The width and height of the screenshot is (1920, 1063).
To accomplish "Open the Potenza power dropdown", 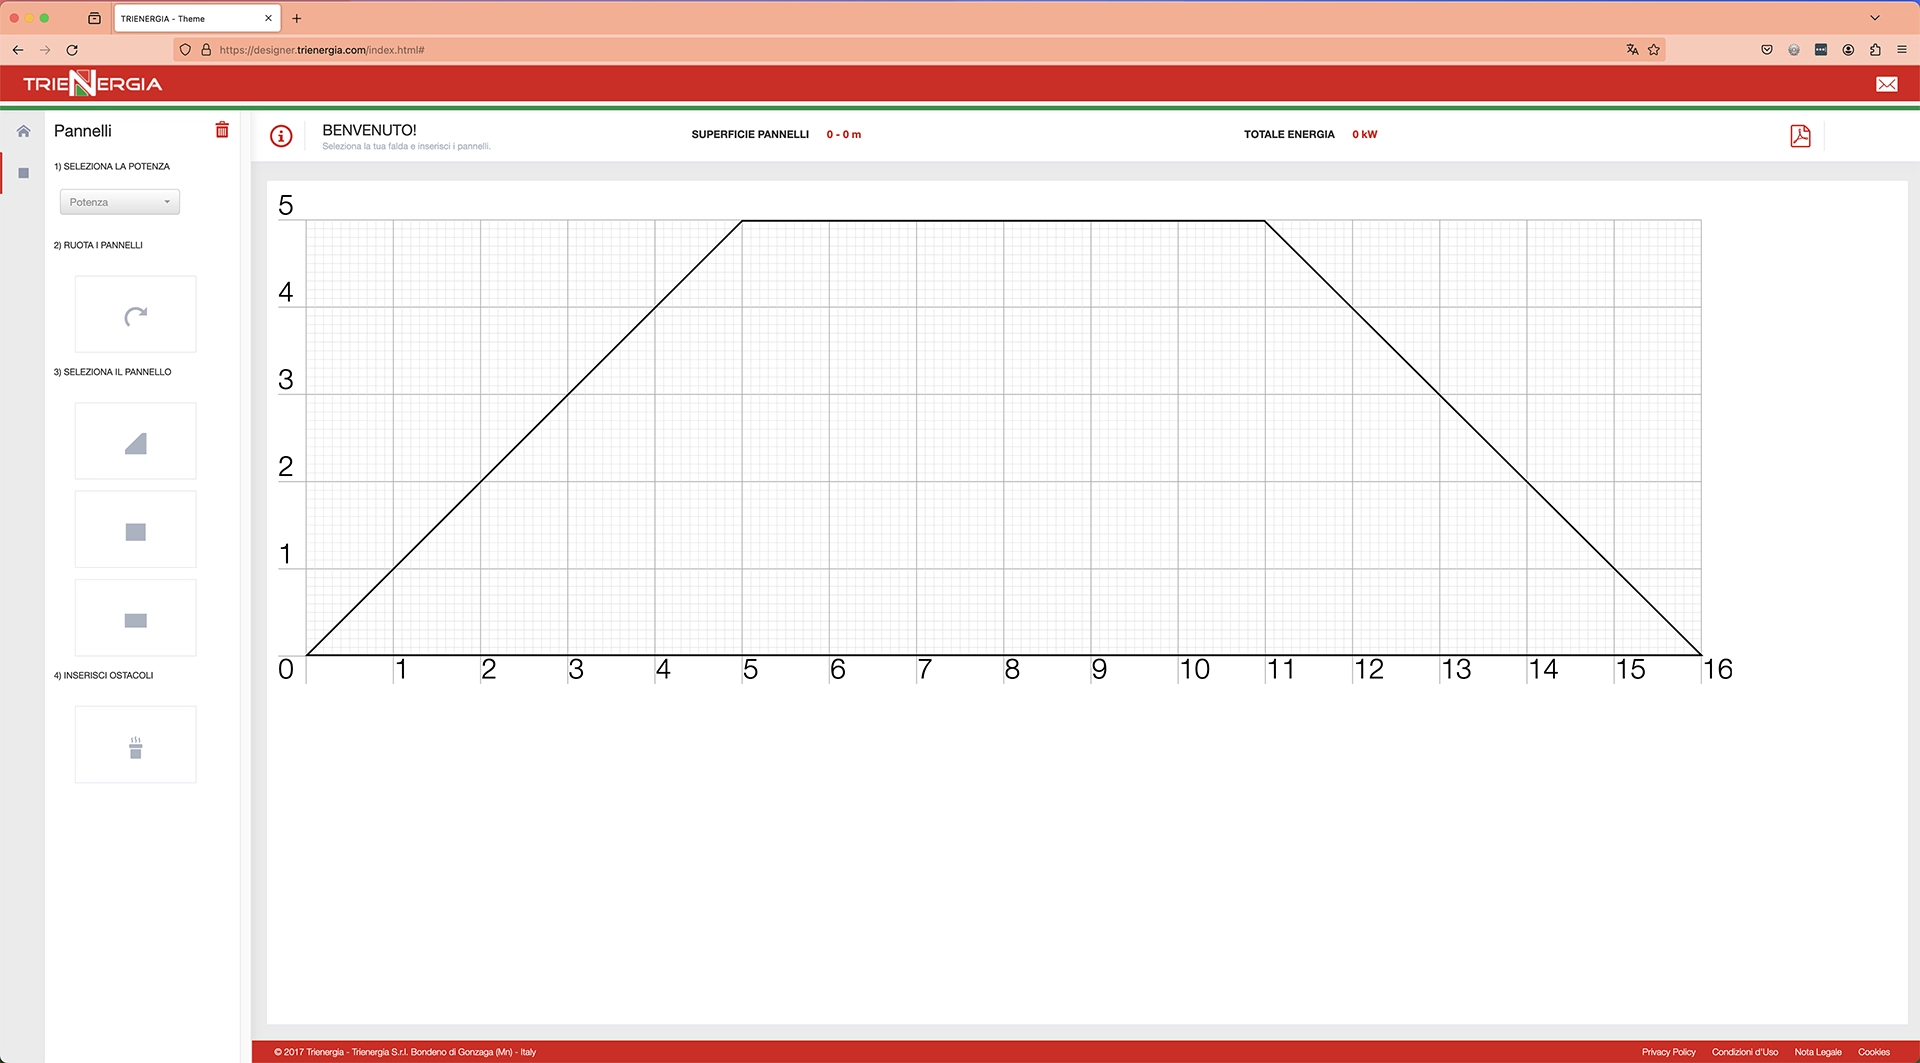I will click(120, 202).
